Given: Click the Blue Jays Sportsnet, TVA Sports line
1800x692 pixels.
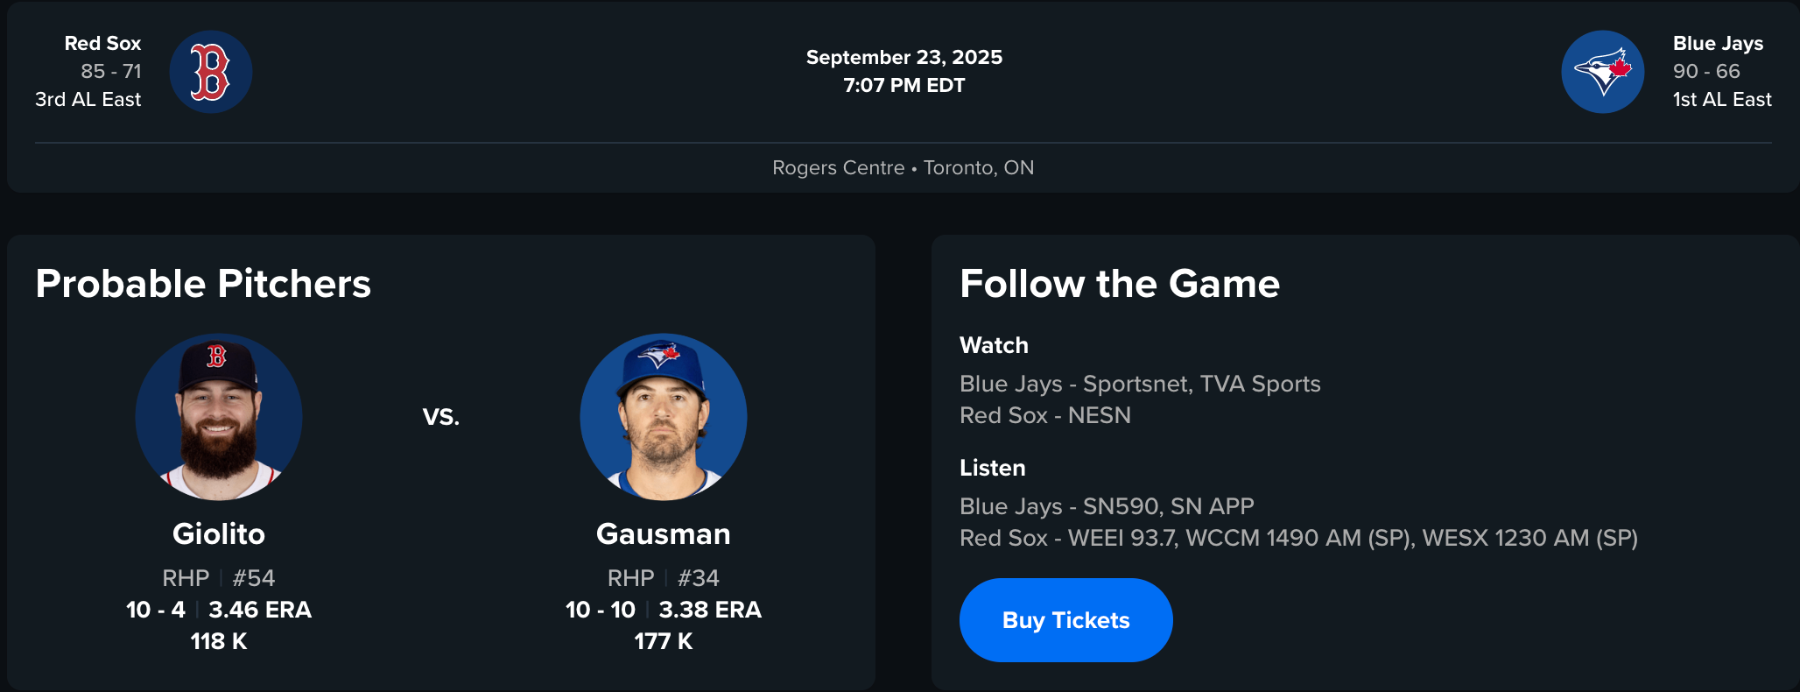Looking at the screenshot, I should point(1139,384).
